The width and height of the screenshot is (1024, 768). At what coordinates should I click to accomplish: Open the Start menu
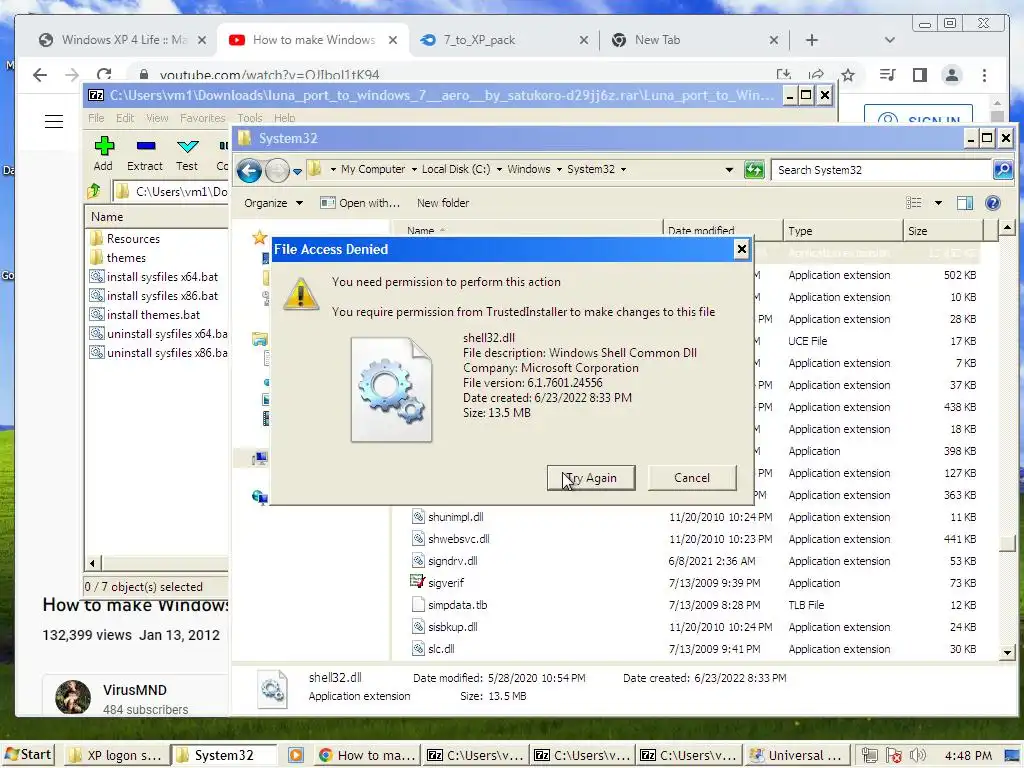pos(27,755)
